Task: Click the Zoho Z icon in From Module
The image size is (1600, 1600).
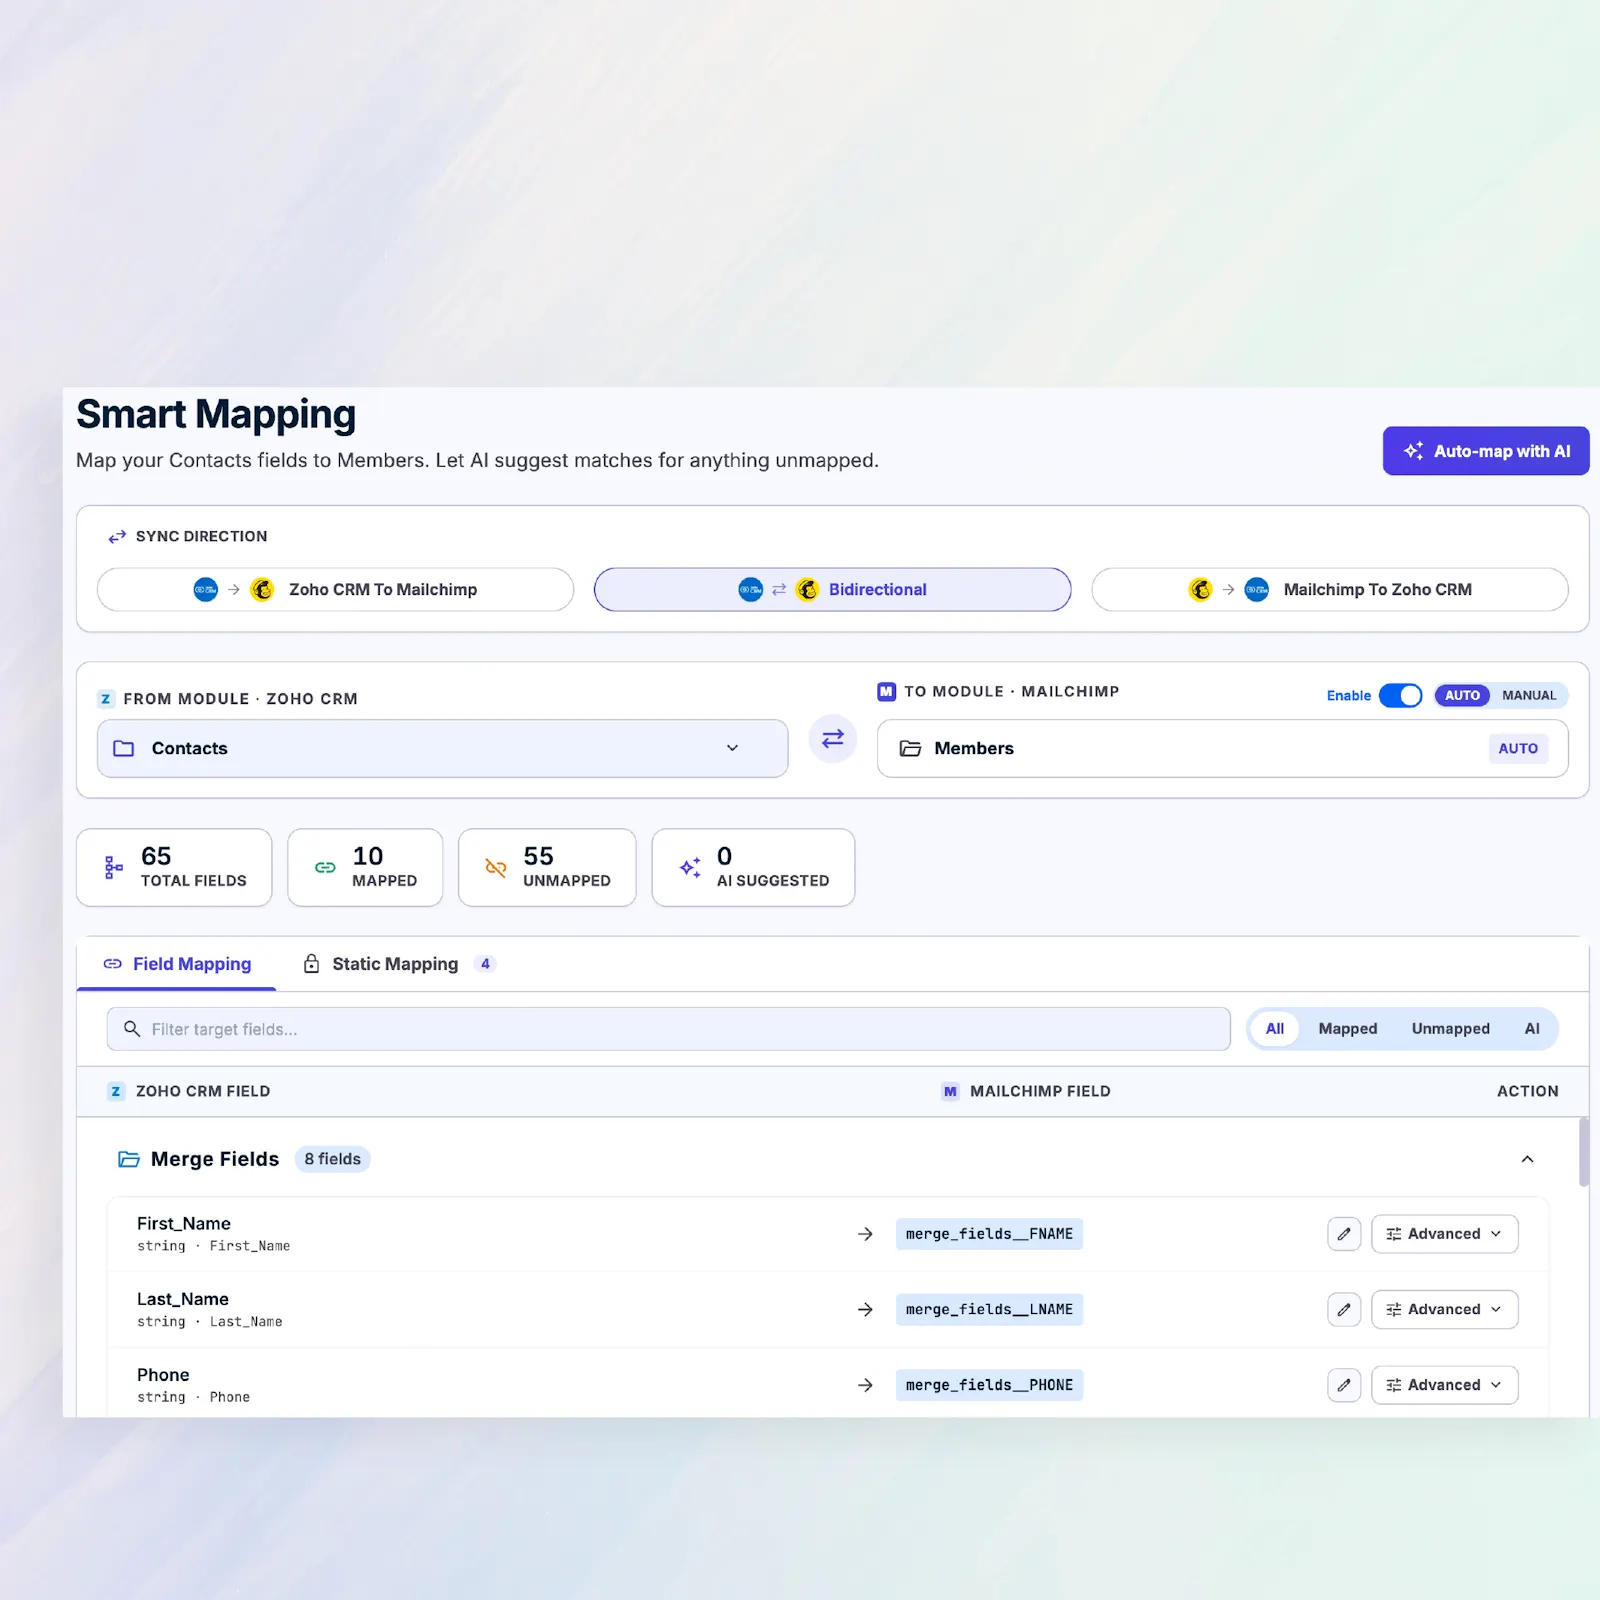Action: click(106, 699)
